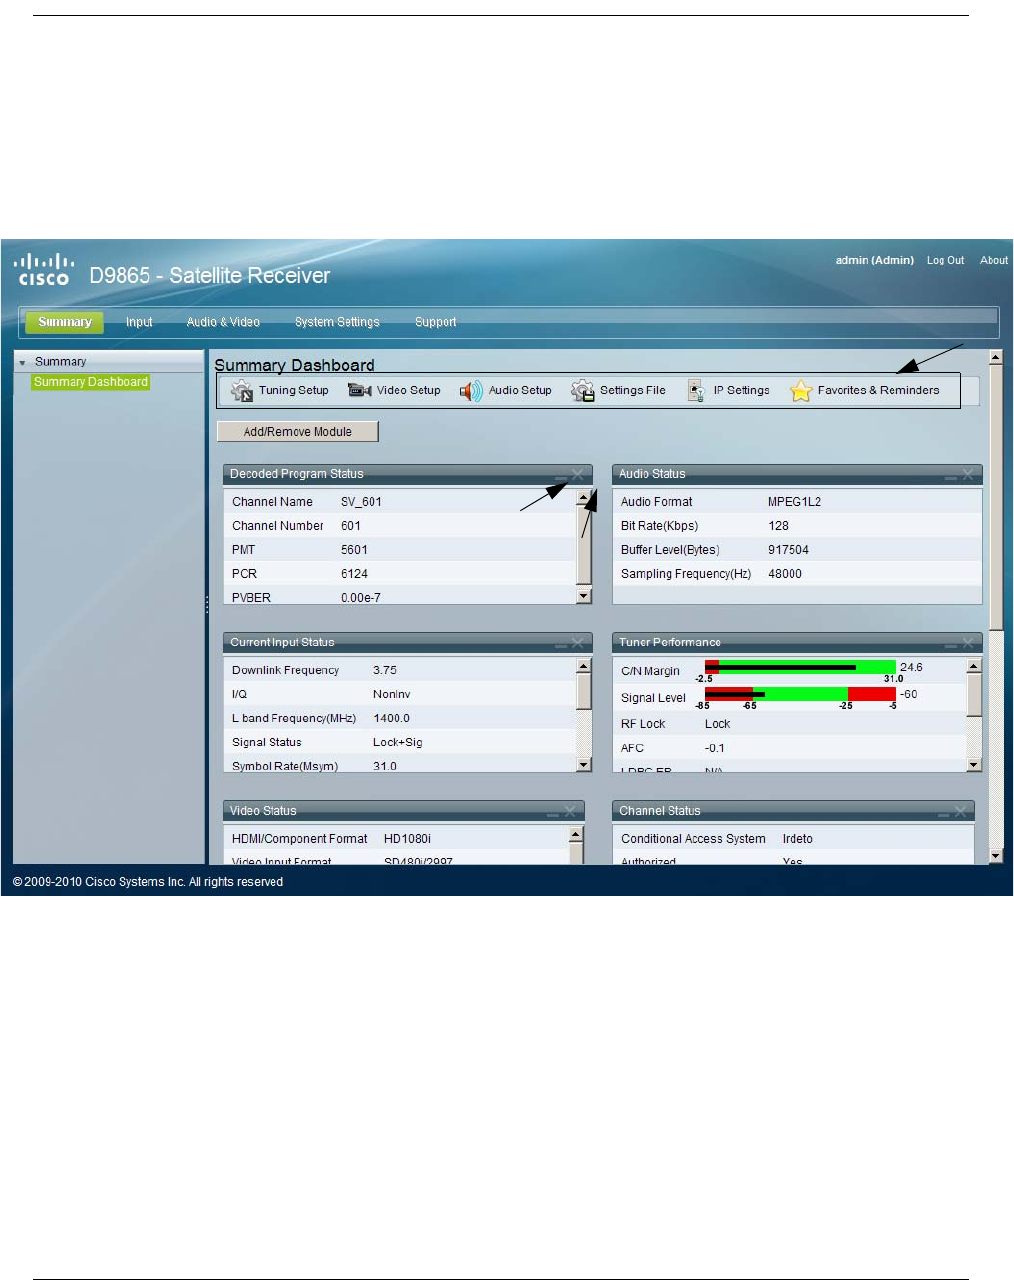
Task: Minimize the Decoded Program Status module
Action: click(x=561, y=476)
